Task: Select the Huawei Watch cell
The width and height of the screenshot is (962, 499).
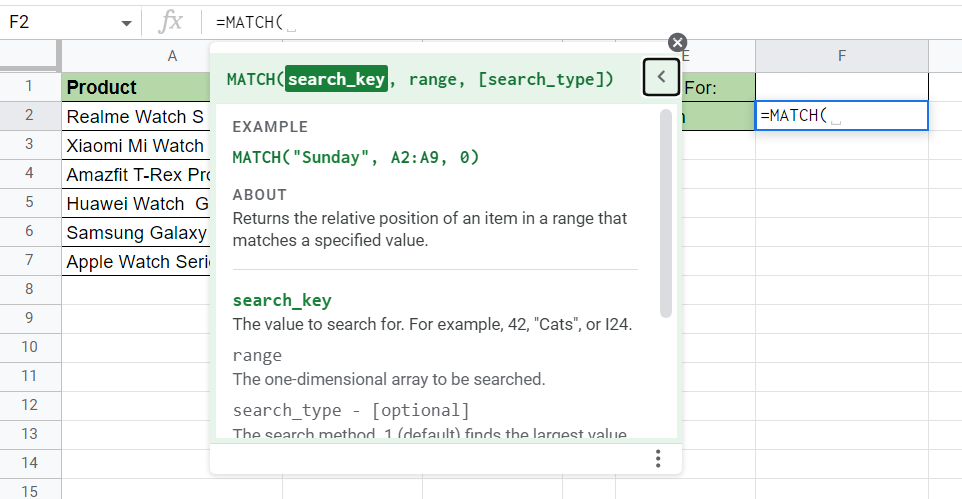Action: tap(136, 203)
